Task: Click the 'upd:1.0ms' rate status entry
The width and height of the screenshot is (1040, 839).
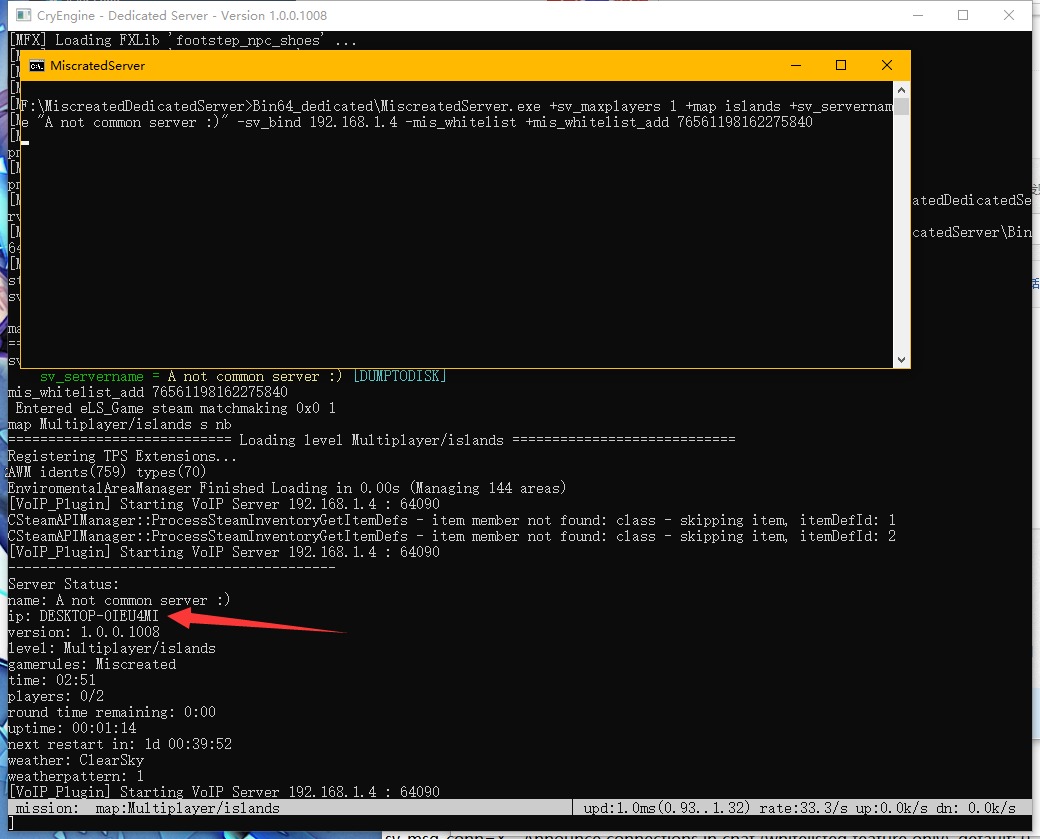Action: tap(799, 808)
